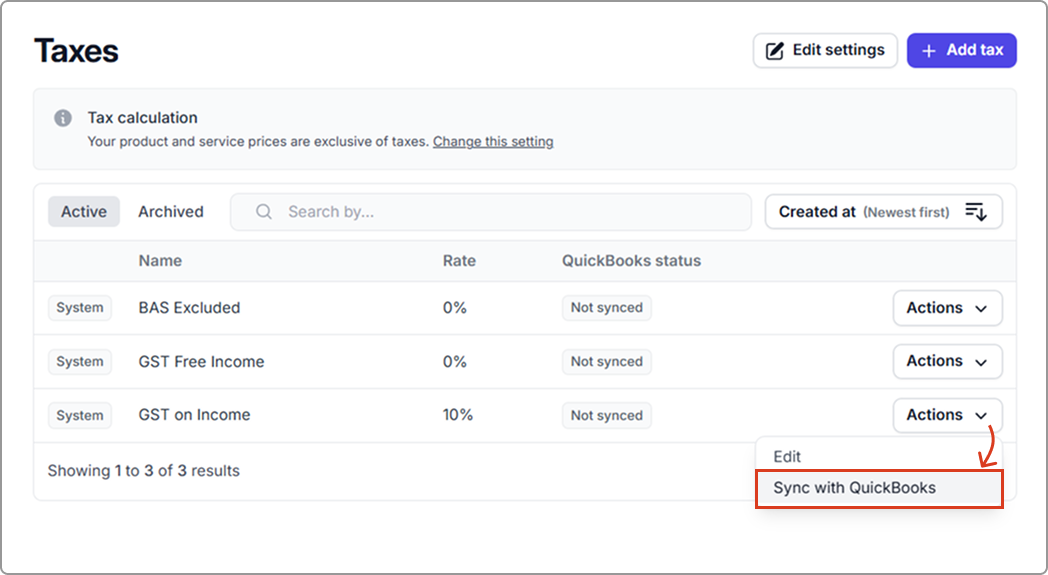Screen dimensions: 1048x575
Task: Open the Created at sort dropdown
Action: pyautogui.click(x=882, y=212)
